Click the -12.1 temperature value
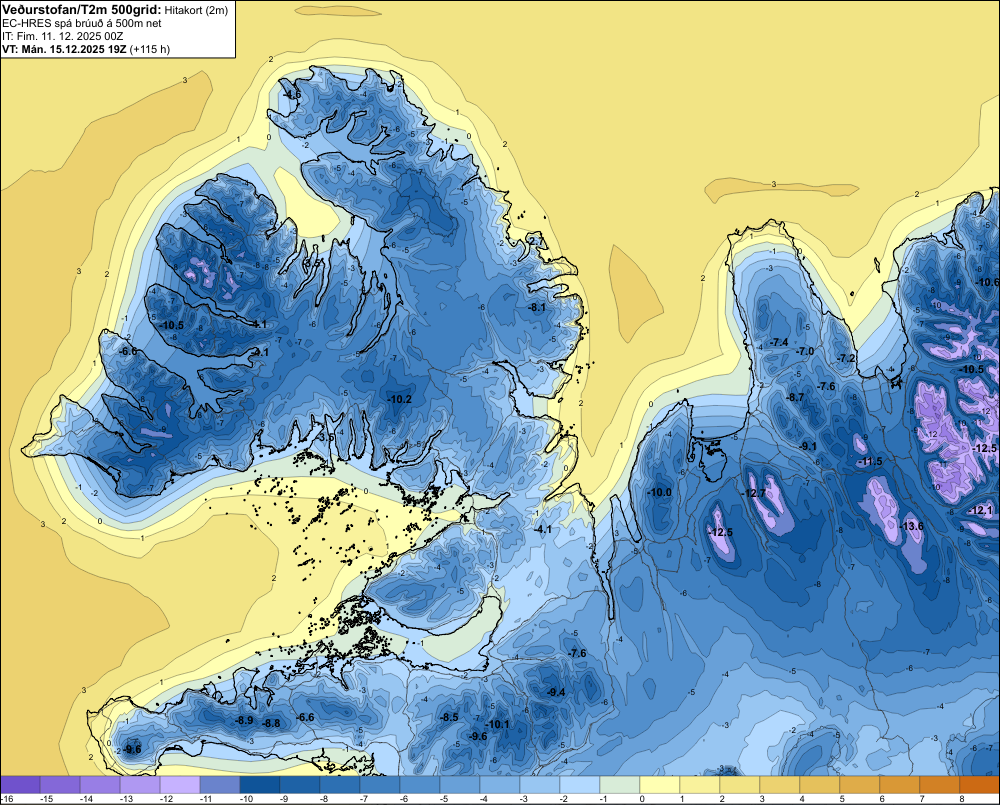The image size is (1000, 805). [981, 510]
